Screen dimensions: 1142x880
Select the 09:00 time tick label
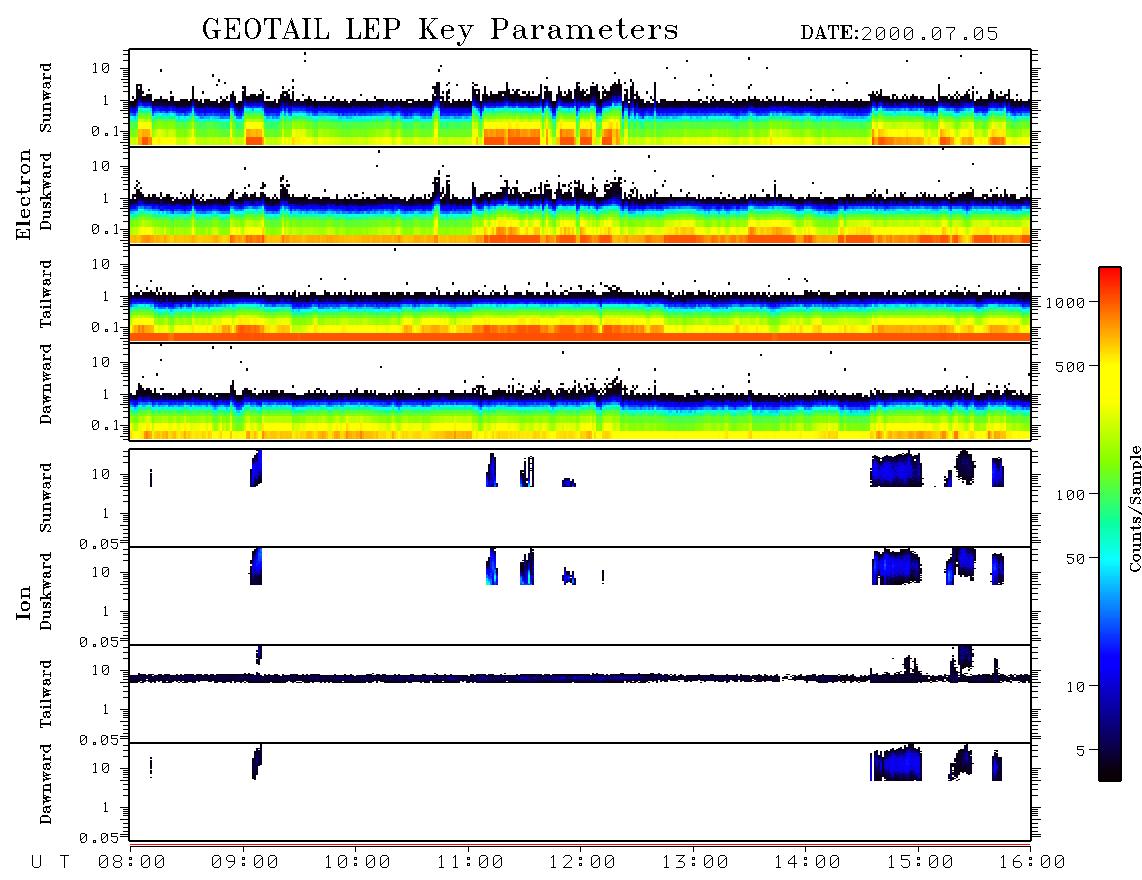[244, 862]
